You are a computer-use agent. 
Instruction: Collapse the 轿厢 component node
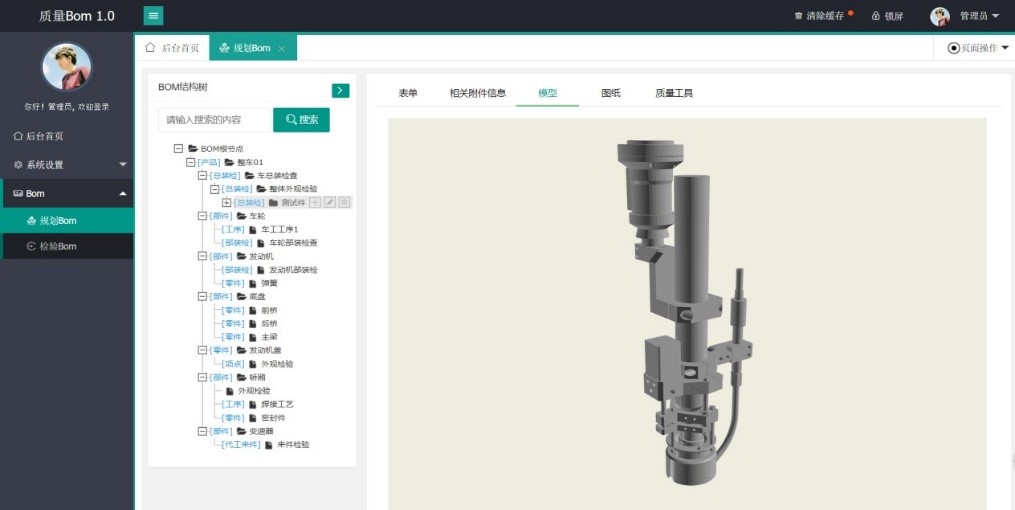tap(202, 377)
